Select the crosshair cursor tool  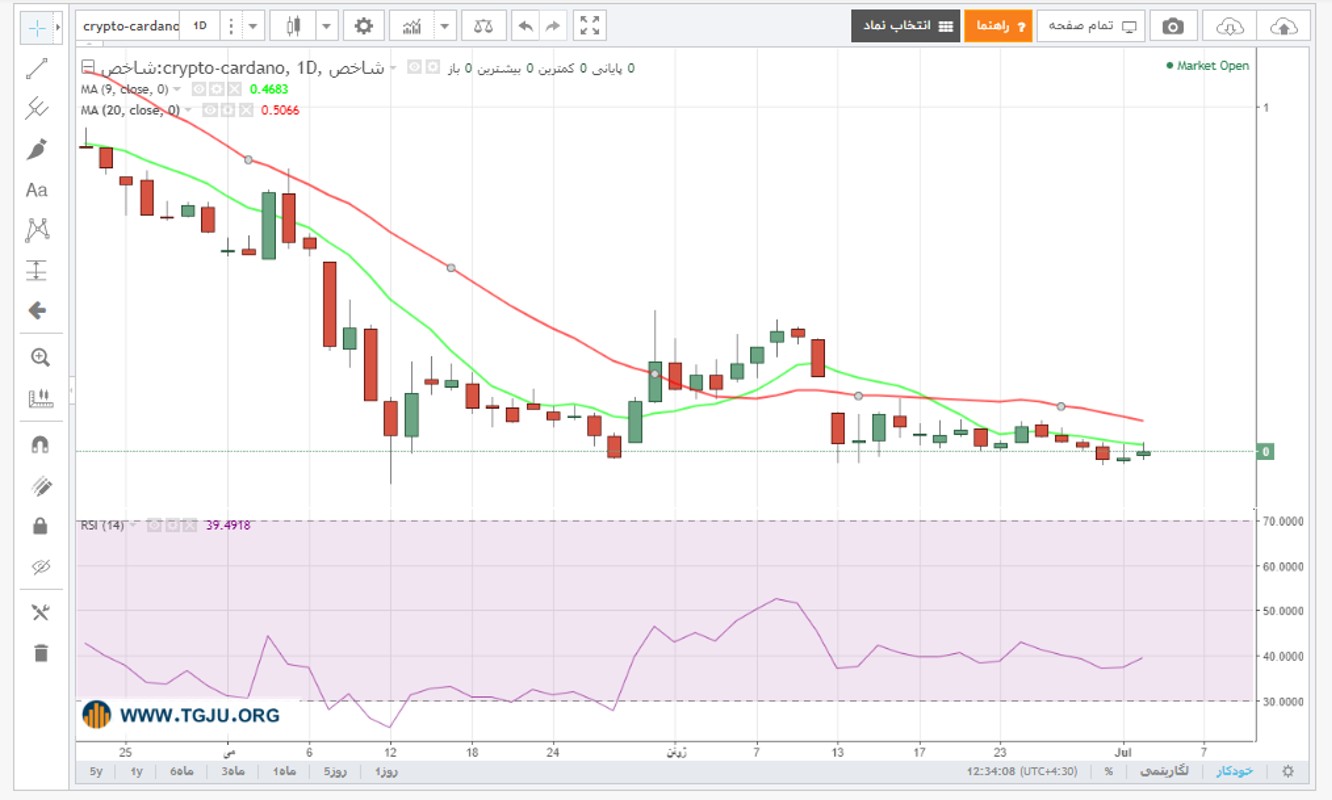click(36, 27)
